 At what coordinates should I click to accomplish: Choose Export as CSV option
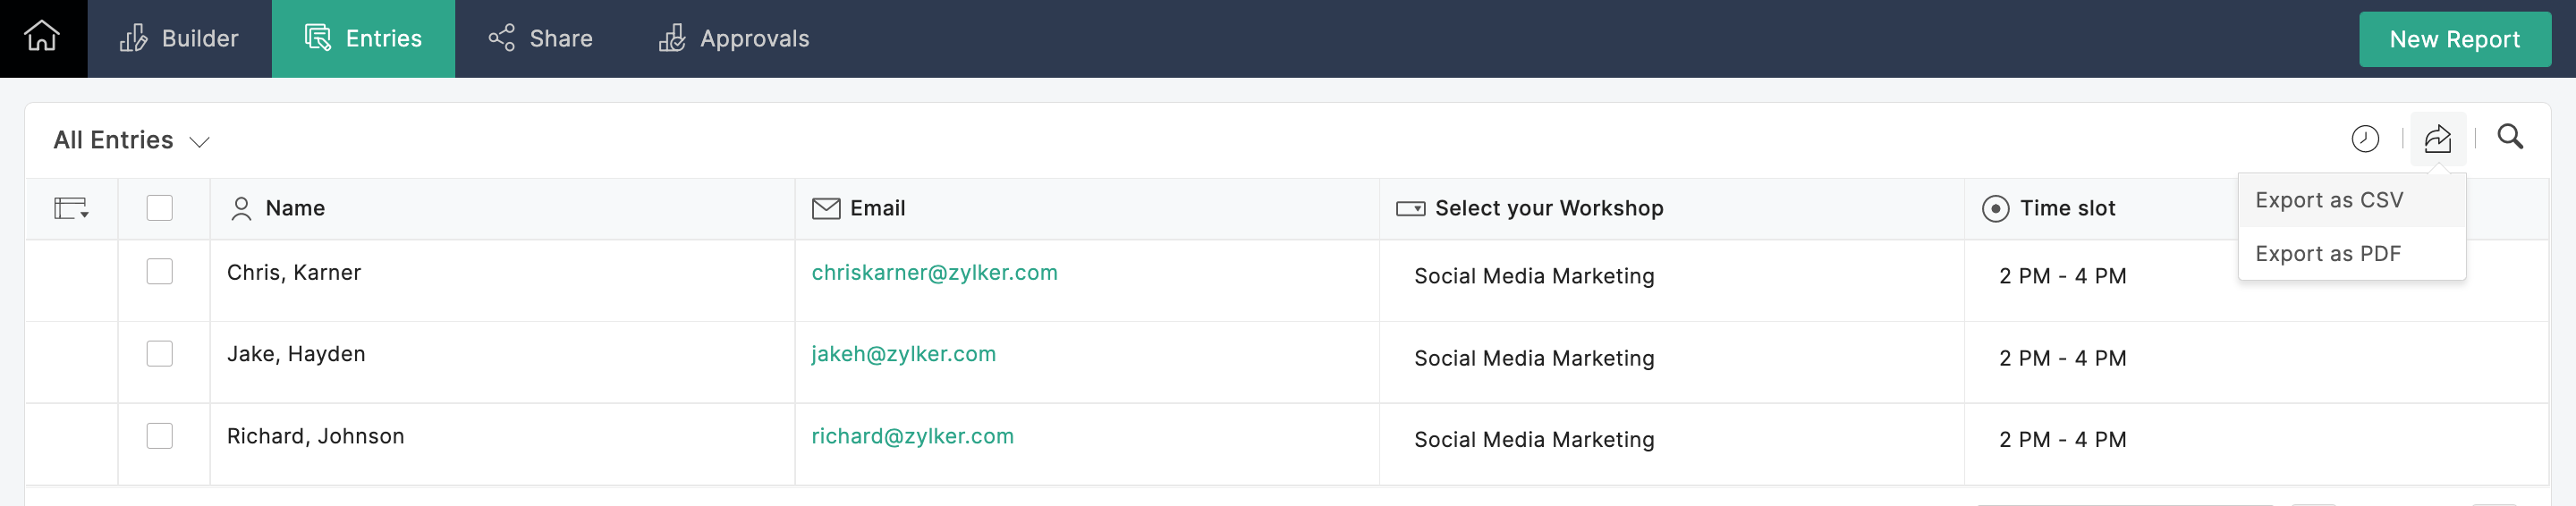(2328, 200)
